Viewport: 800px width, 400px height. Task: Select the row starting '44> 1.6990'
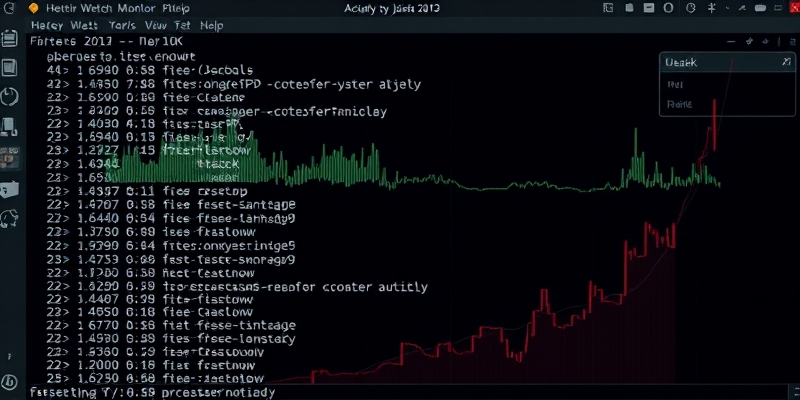[149, 70]
